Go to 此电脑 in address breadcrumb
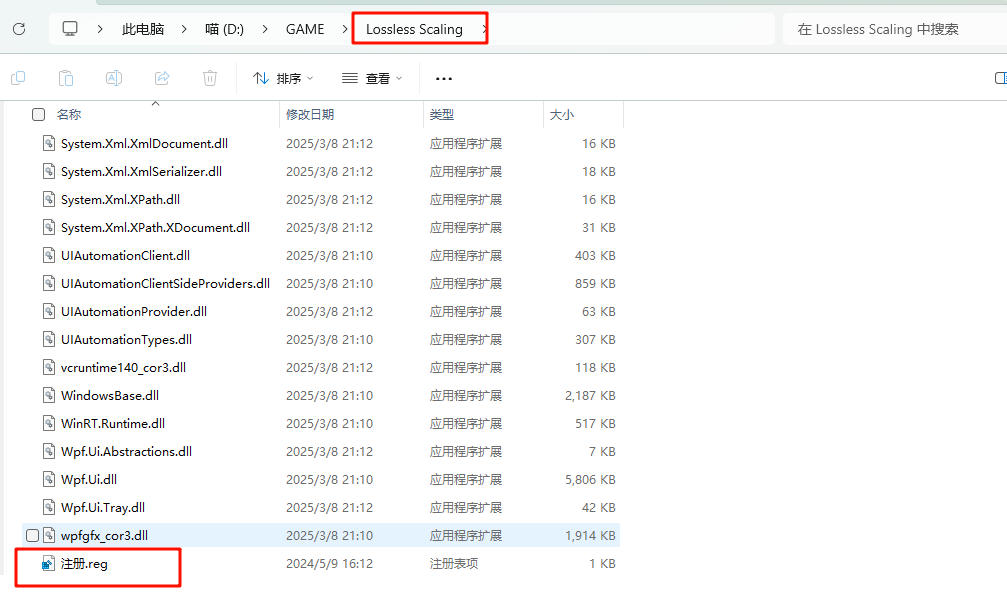This screenshot has height=598, width=1007. click(x=143, y=29)
